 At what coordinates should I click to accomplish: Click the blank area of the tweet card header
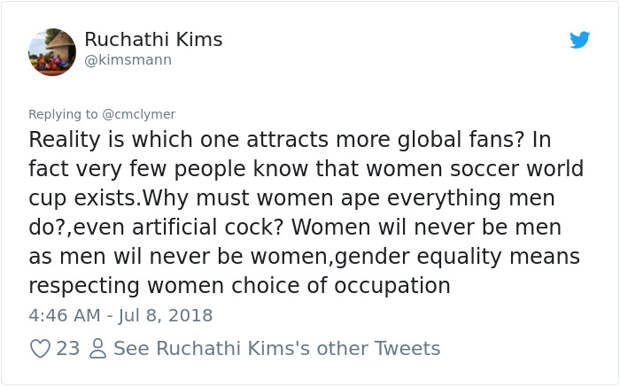click(395, 51)
